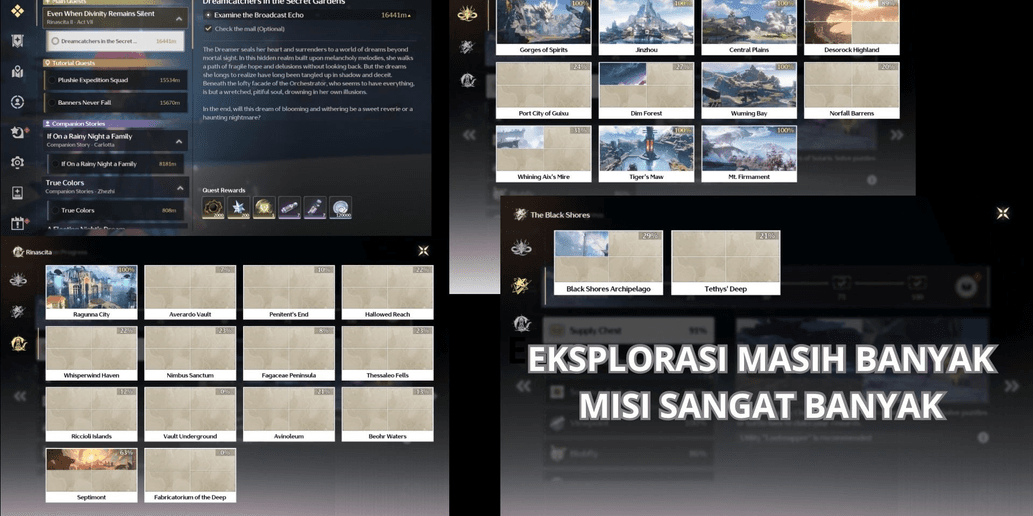Open the calendar alert sidebar icon
This screenshot has width=1033, height=516.
click(x=18, y=223)
